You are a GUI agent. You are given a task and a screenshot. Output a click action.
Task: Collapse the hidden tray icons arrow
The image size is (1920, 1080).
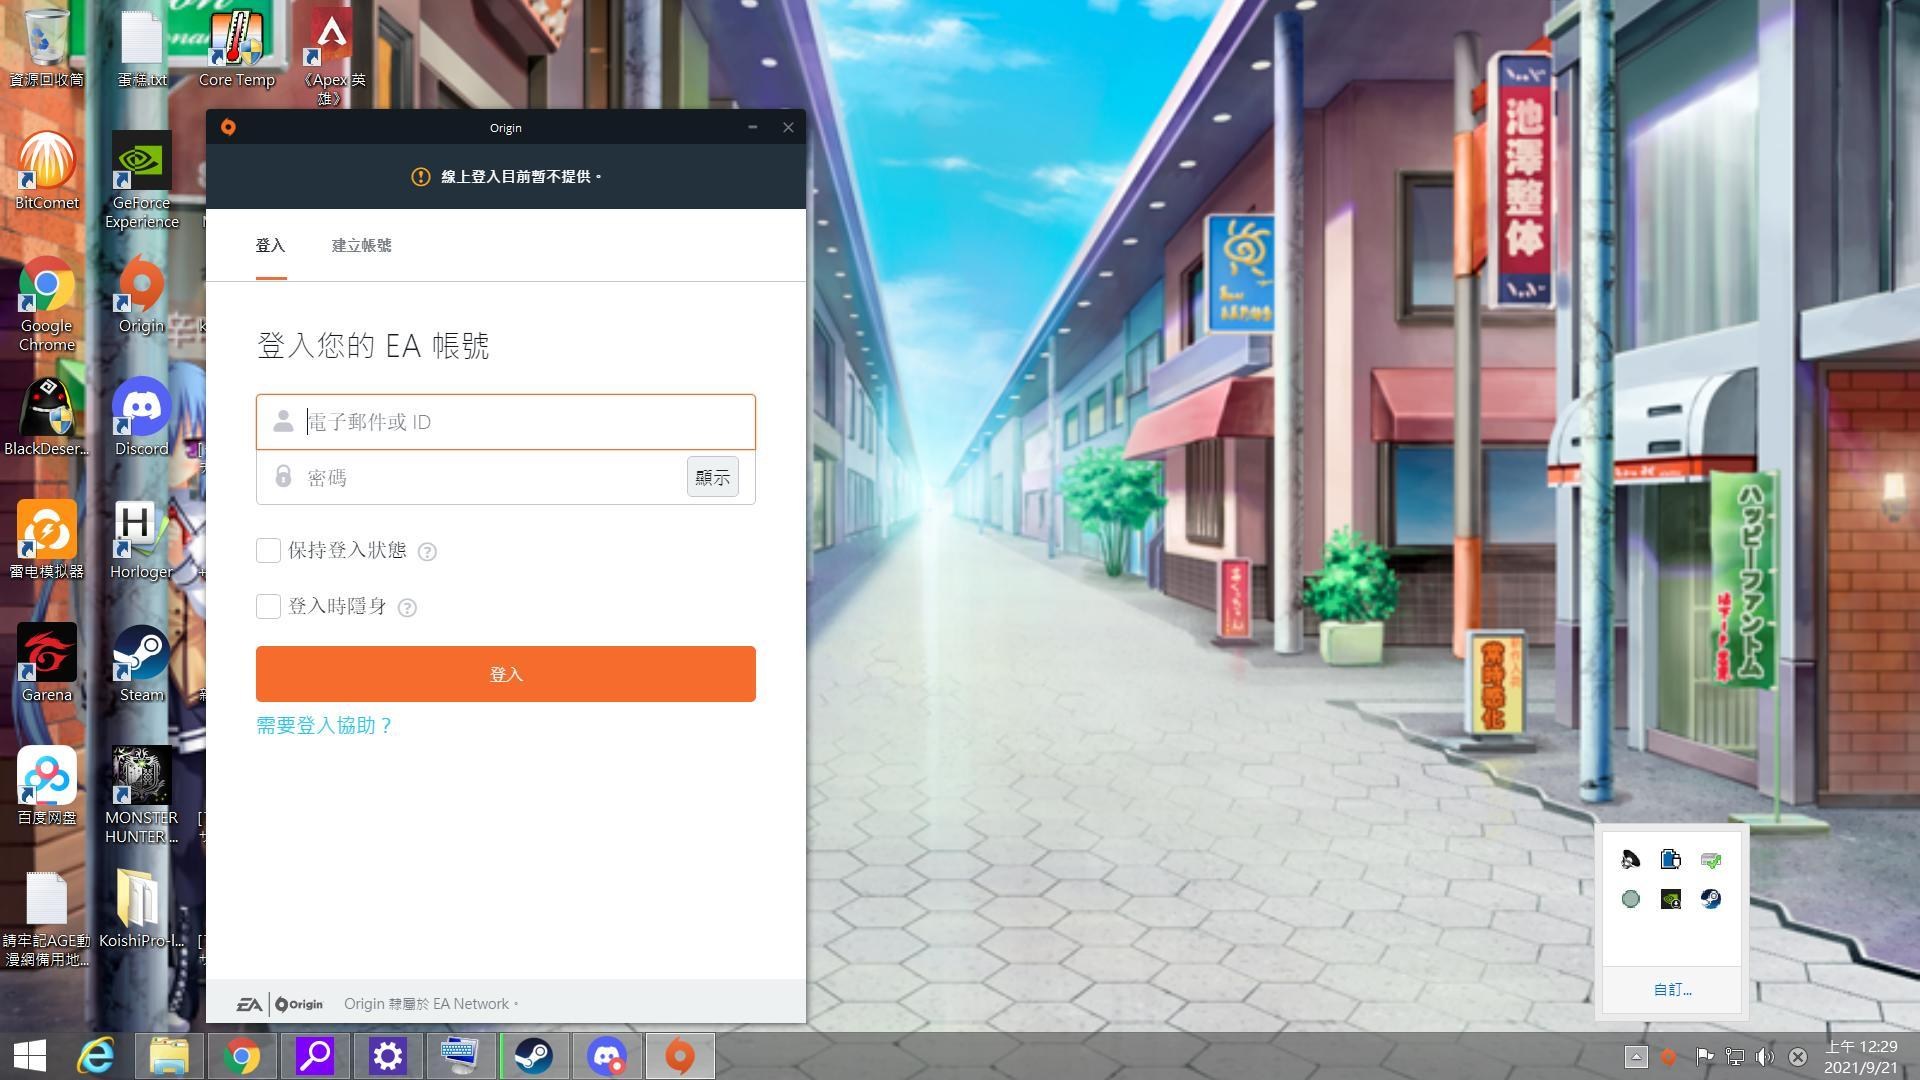1636,1056
